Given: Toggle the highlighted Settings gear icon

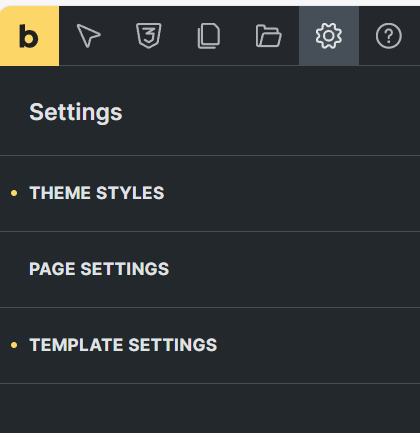Looking at the screenshot, I should (x=329, y=36).
